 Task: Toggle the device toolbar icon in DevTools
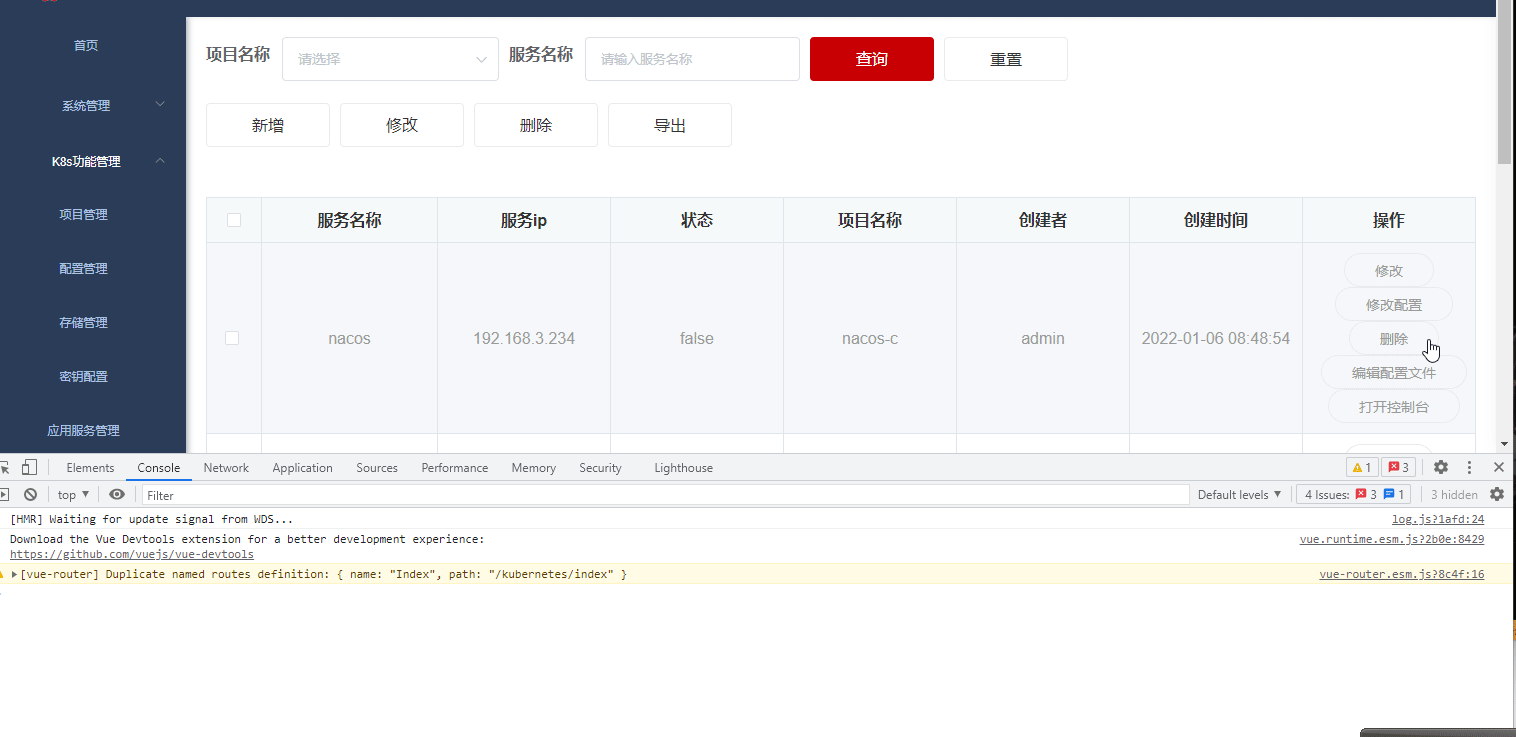pyautogui.click(x=30, y=467)
